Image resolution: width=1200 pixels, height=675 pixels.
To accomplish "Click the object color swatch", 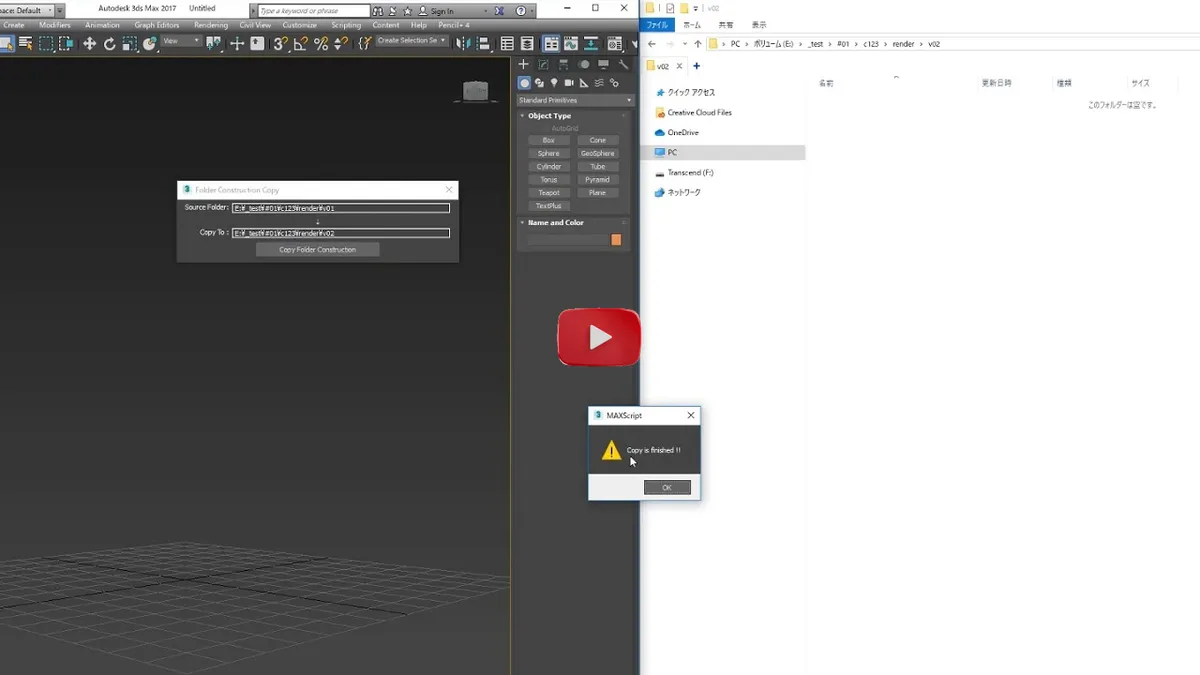I will click(616, 240).
